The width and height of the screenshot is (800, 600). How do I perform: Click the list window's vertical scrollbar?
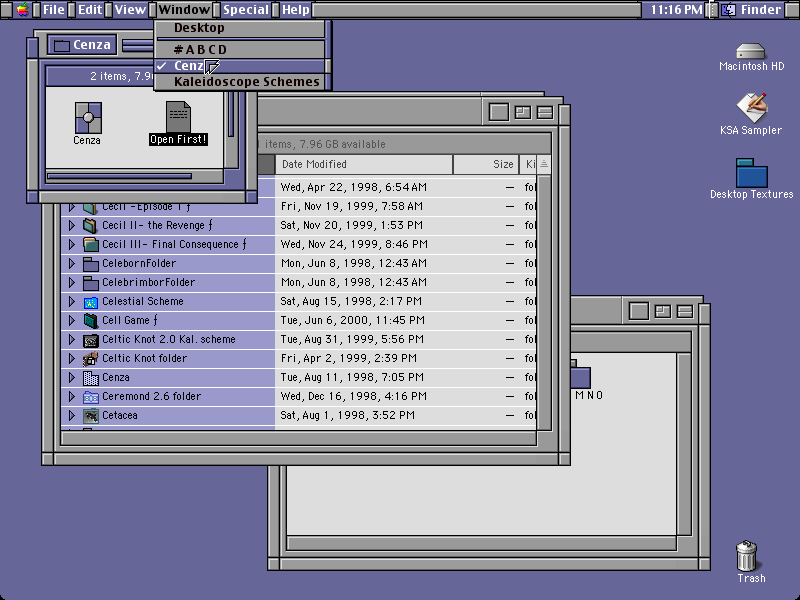544,303
